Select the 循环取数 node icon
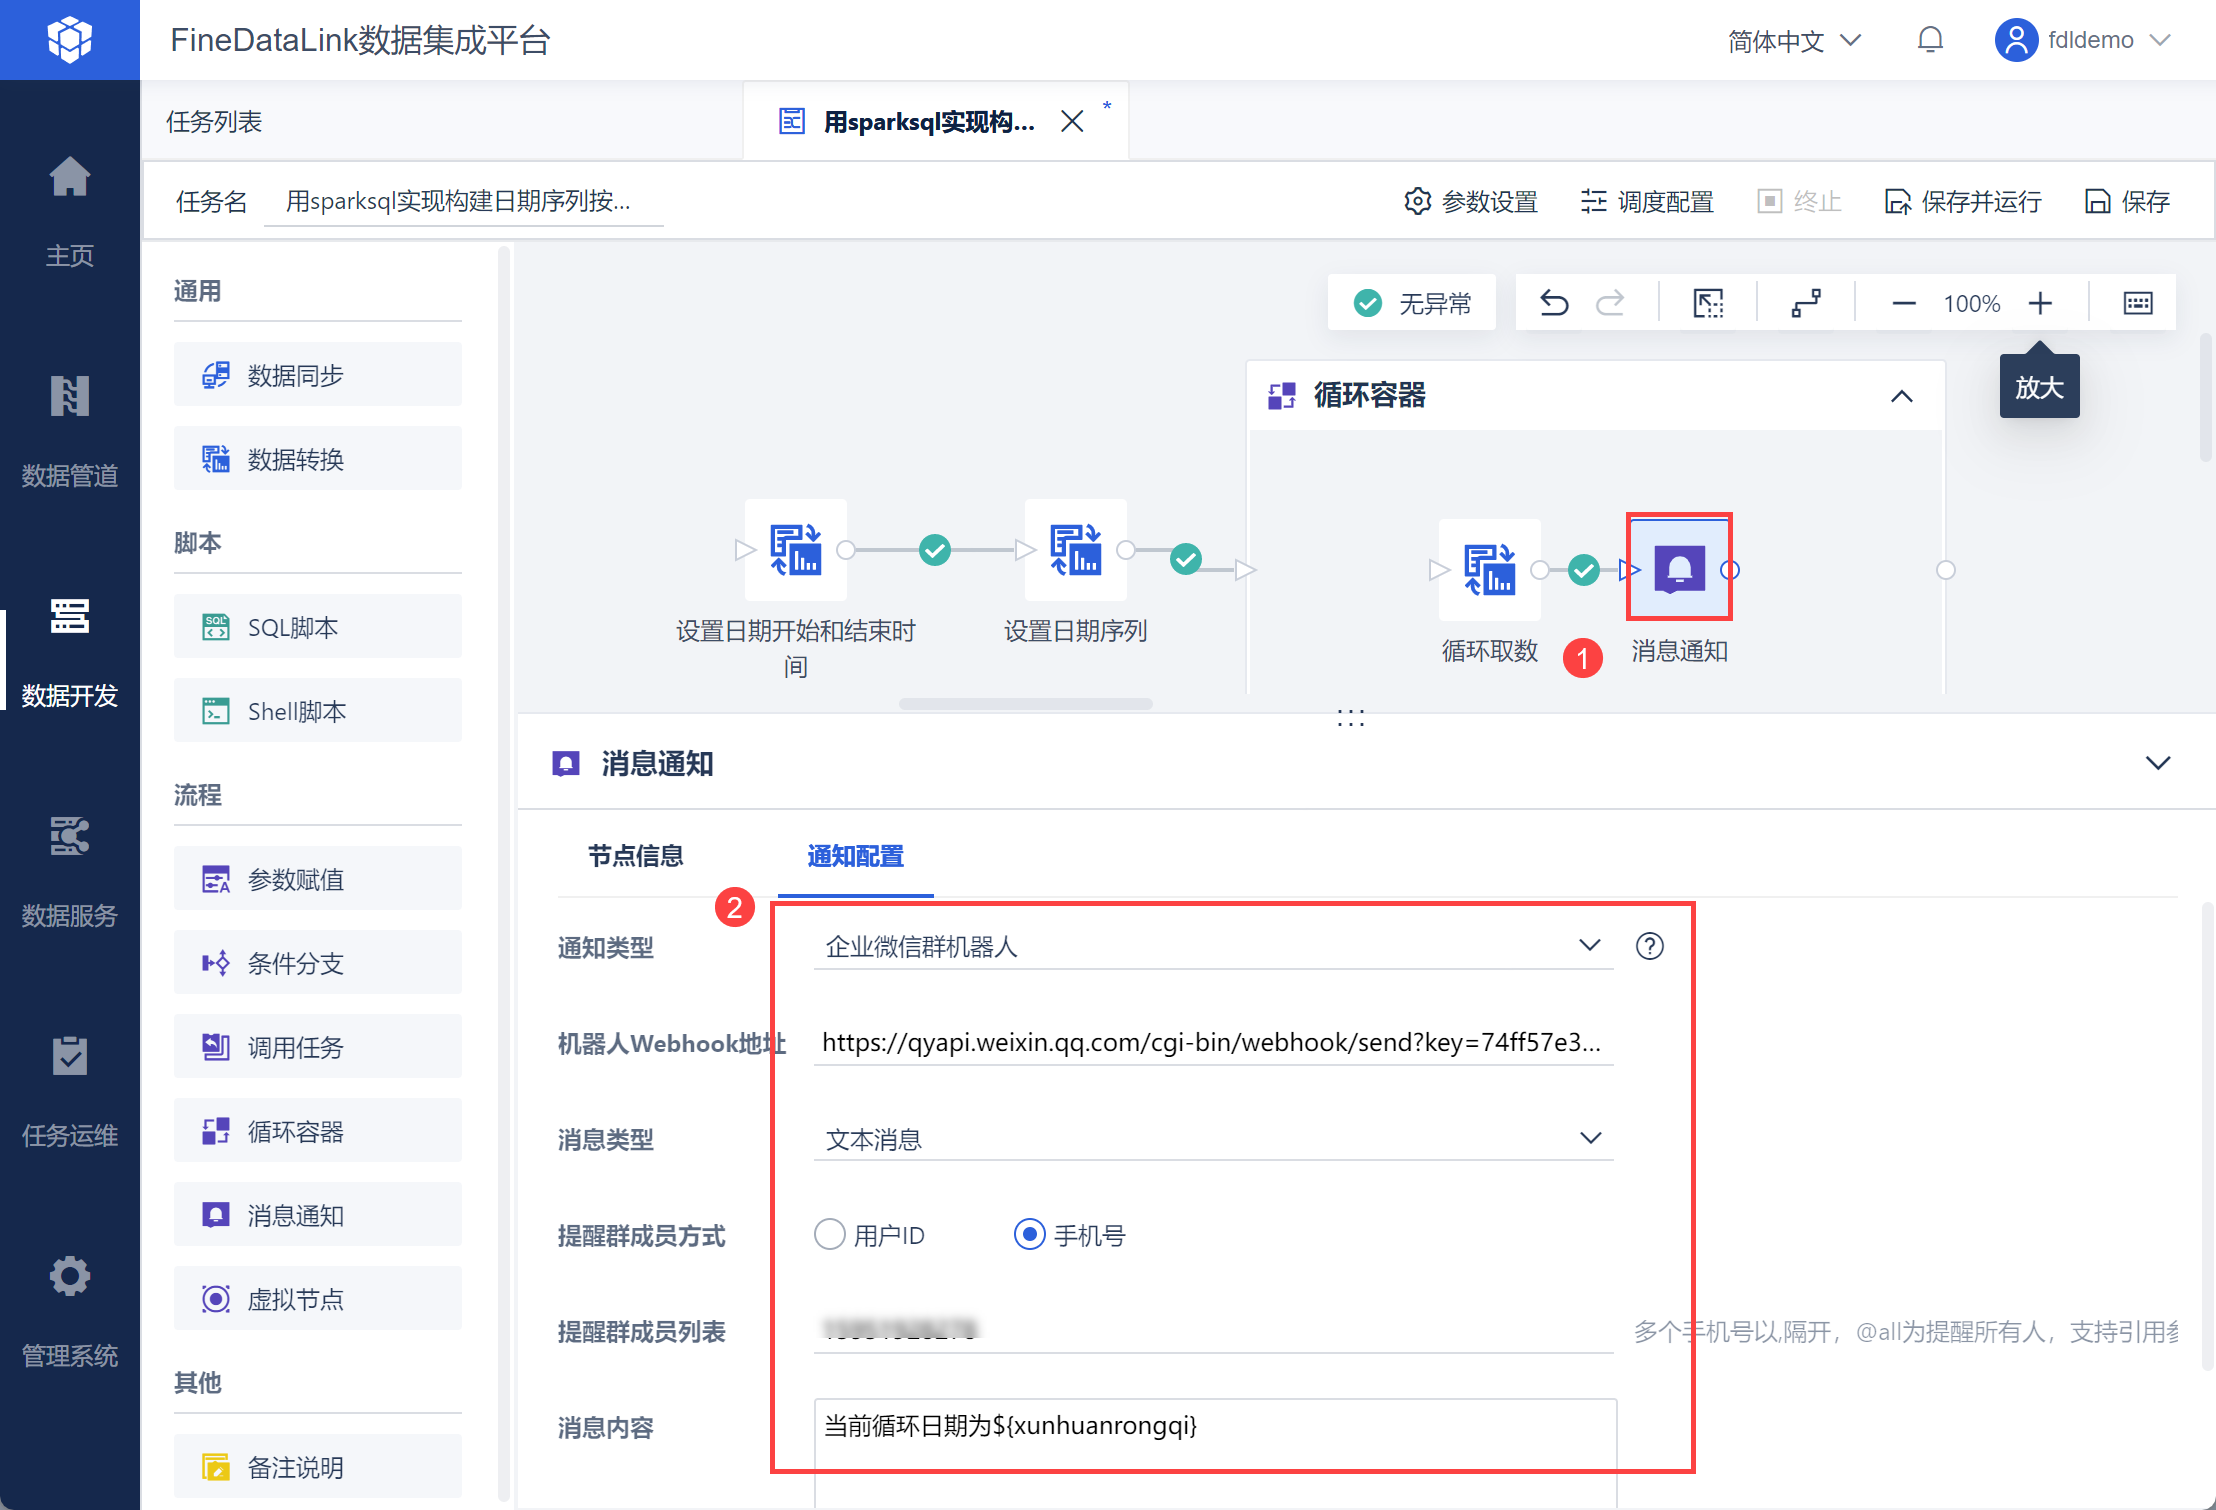The image size is (2216, 1510). 1489,569
